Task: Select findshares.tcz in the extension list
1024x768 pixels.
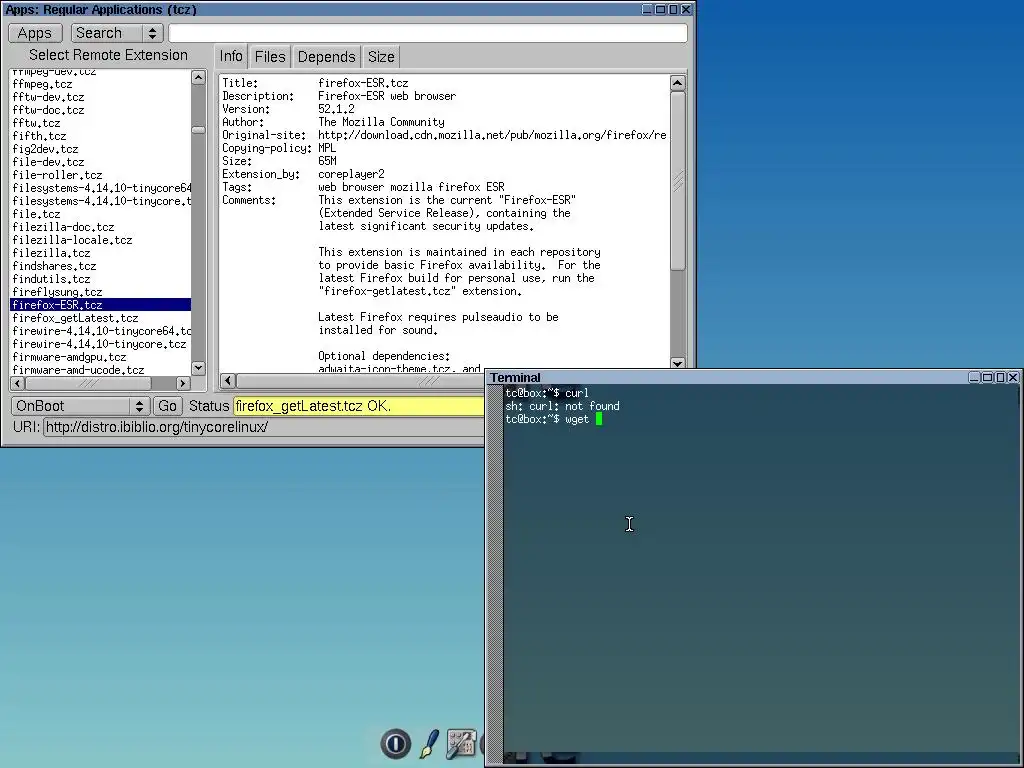Action: (100, 266)
